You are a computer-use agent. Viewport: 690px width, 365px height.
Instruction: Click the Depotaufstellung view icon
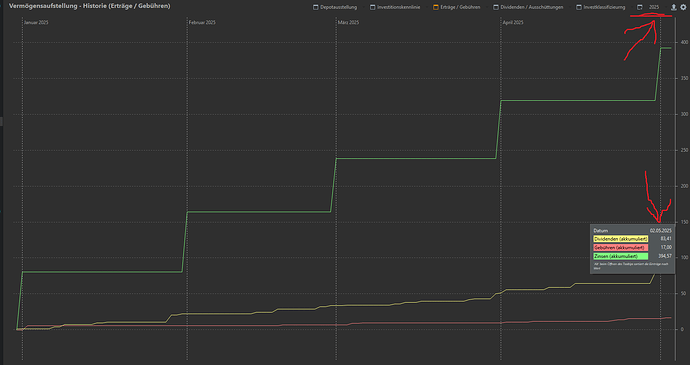tap(316, 7)
